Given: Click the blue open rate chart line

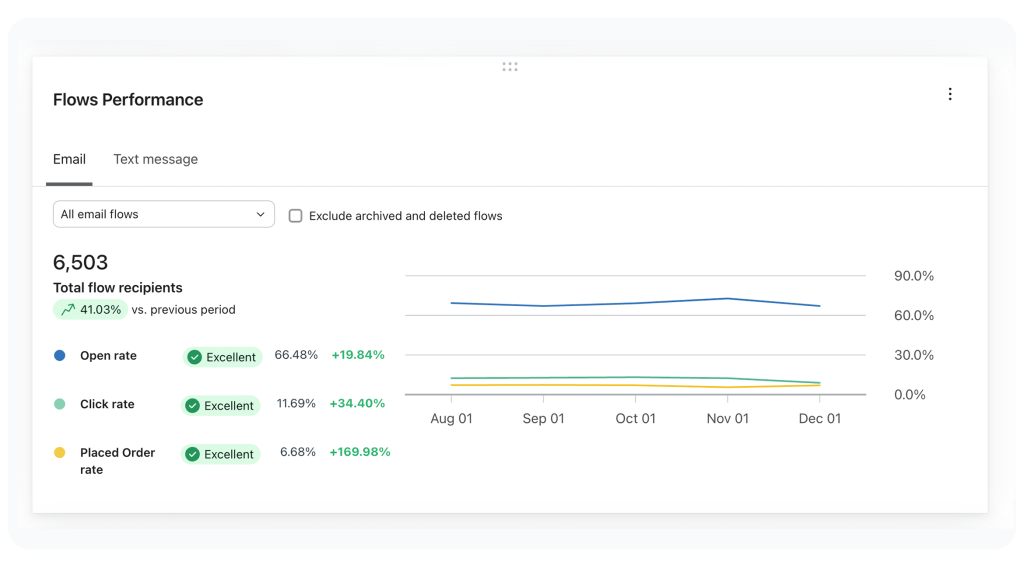Looking at the screenshot, I should tap(635, 303).
